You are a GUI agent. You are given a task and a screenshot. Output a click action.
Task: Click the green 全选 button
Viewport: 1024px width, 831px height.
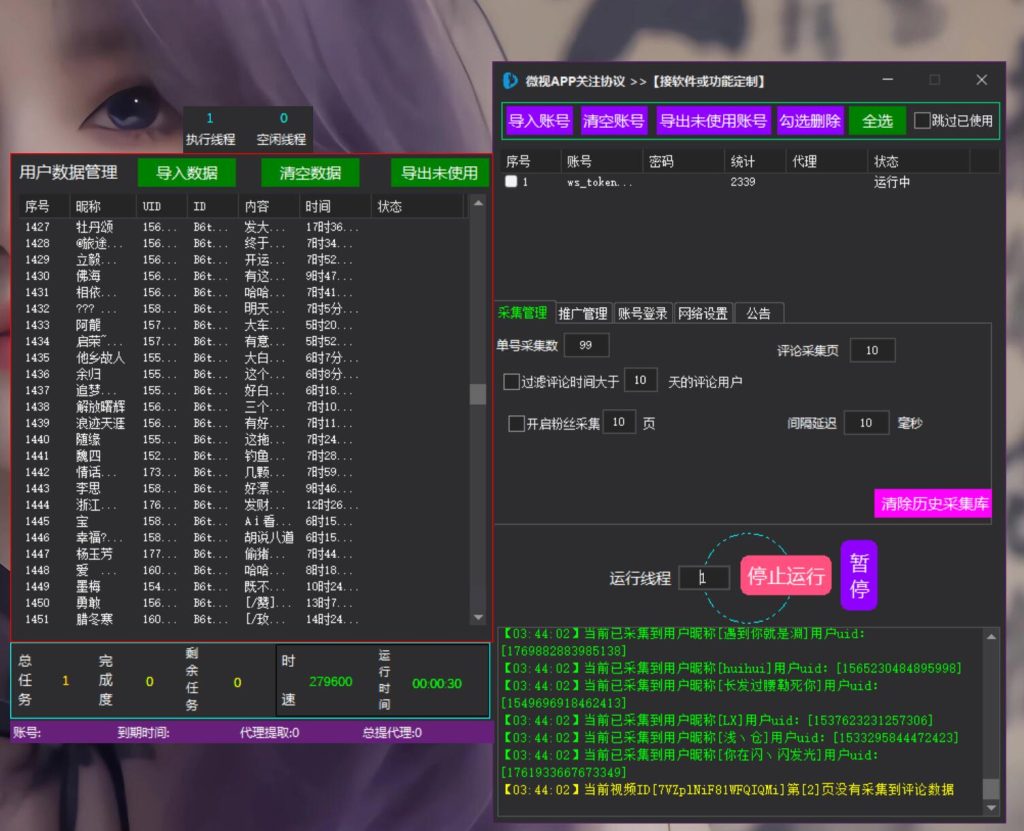(x=877, y=121)
